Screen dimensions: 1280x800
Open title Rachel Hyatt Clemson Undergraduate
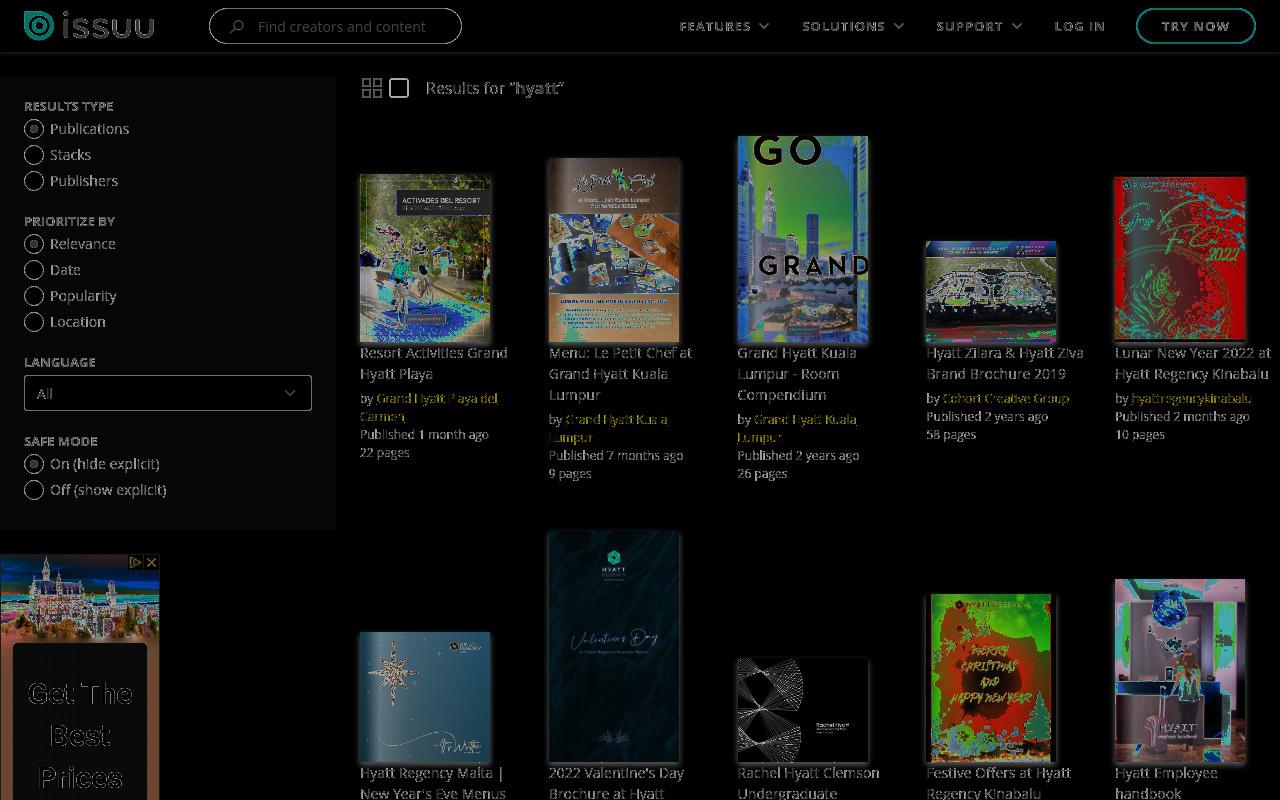[x=808, y=783]
